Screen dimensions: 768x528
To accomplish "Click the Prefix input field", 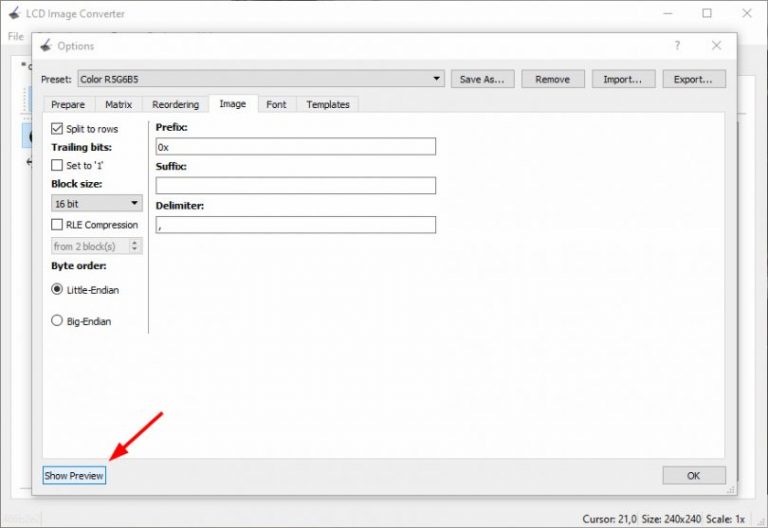I will click(295, 146).
